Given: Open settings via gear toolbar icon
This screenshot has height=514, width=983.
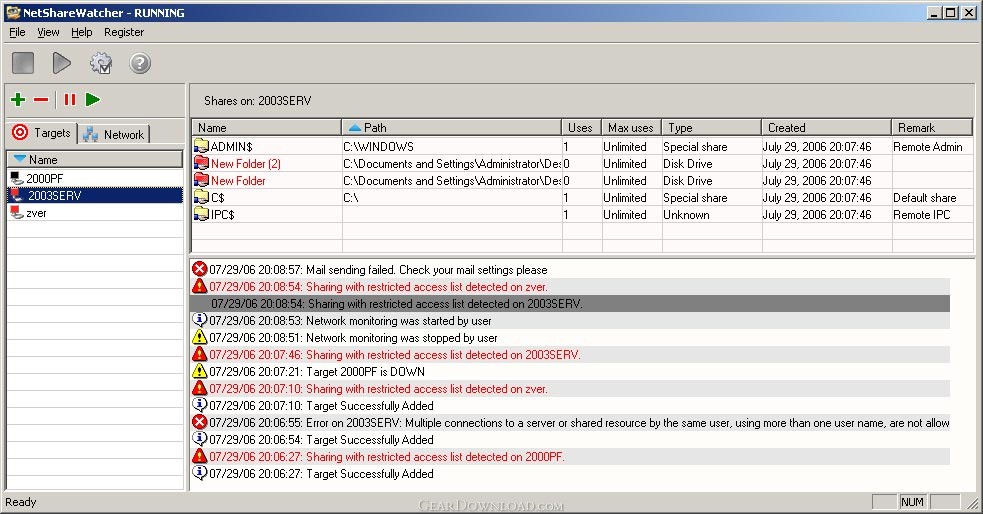Looking at the screenshot, I should coord(101,63).
